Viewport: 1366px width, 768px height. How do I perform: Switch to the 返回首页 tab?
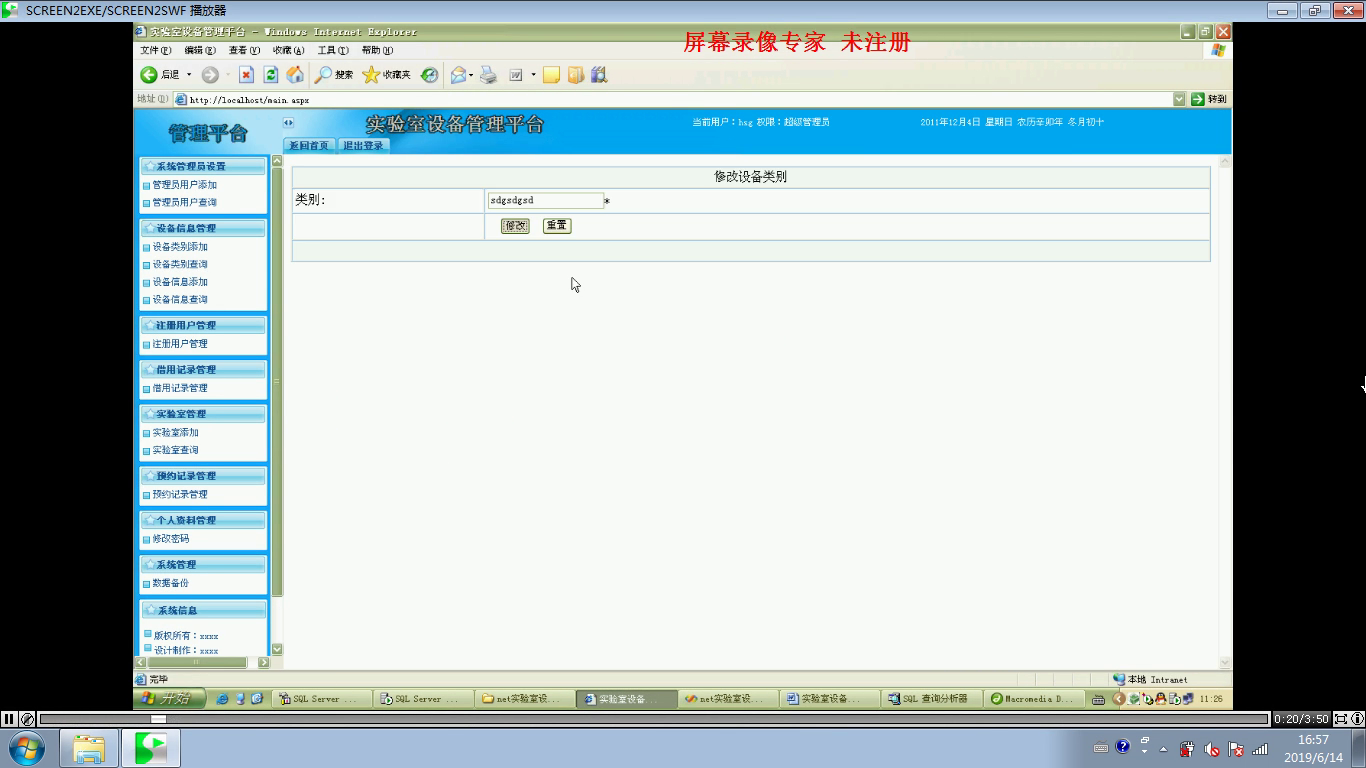pos(308,145)
